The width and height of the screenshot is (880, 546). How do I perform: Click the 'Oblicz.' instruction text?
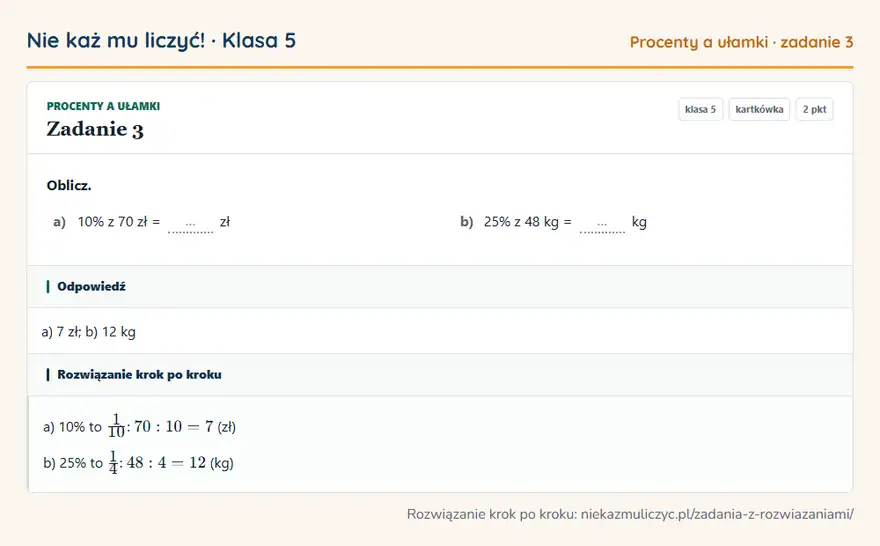[69, 186]
